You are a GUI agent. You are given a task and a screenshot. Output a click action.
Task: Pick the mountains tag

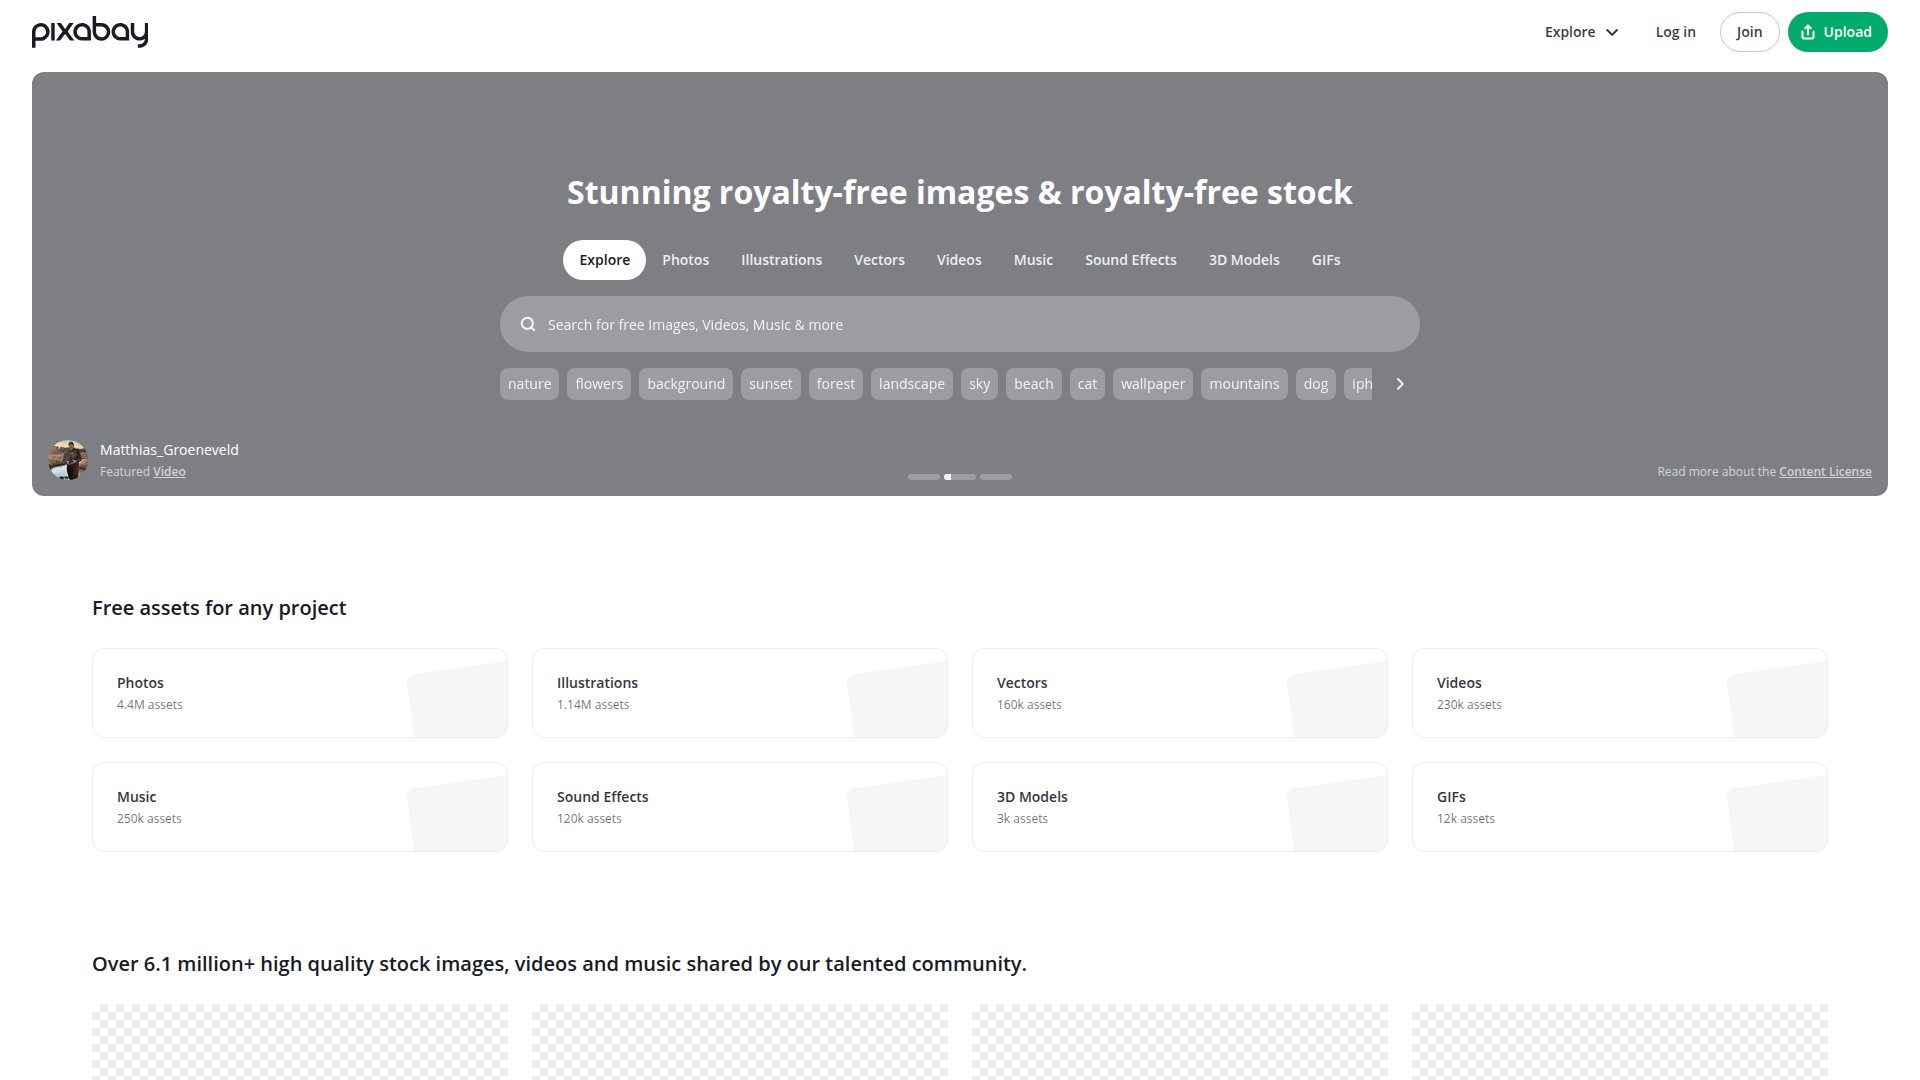(1244, 384)
